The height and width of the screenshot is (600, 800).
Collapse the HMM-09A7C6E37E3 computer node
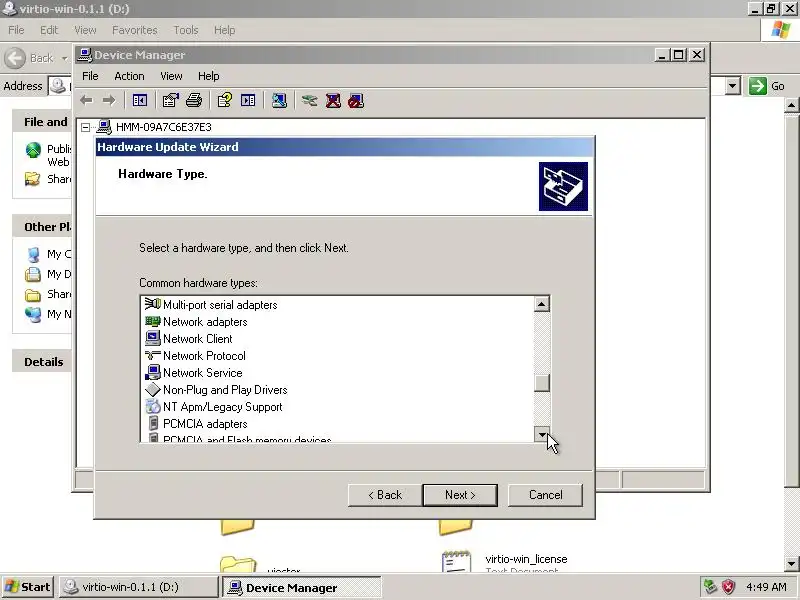(x=86, y=127)
